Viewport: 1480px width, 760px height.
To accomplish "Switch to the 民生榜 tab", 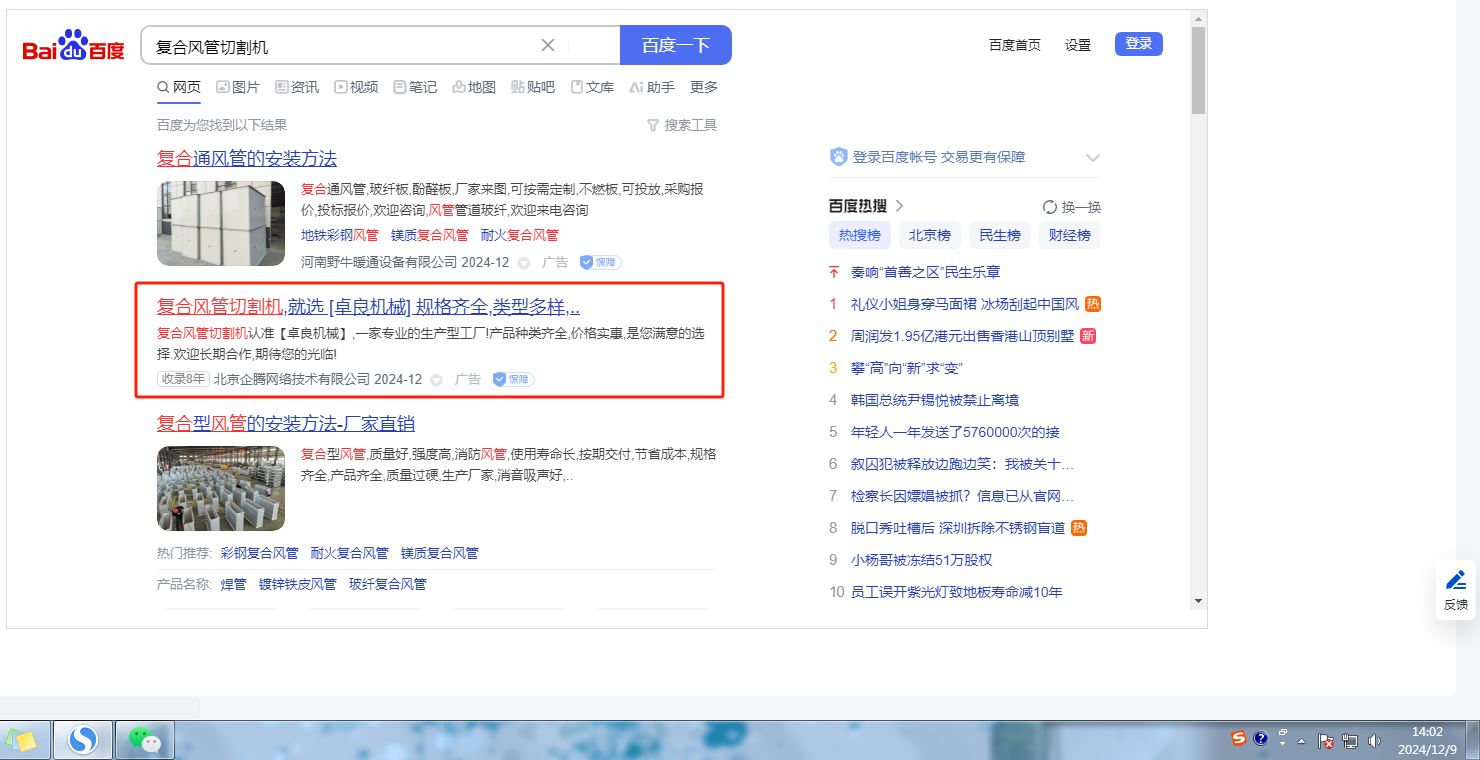I will [1000, 236].
